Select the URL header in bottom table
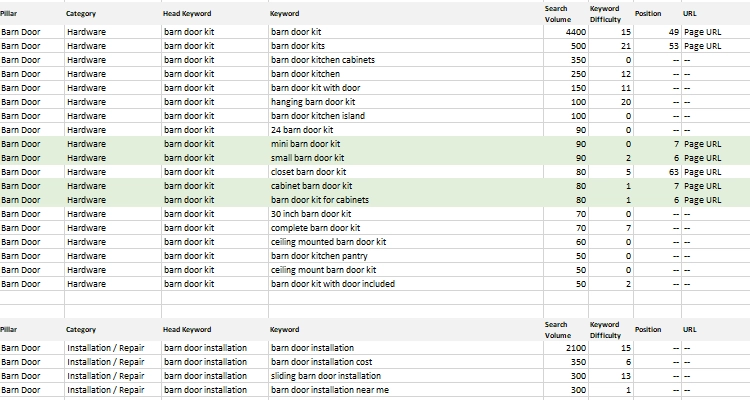750x400 pixels. click(690, 329)
